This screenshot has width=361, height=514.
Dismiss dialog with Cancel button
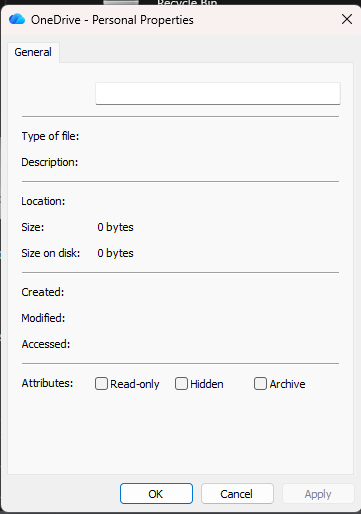pyautogui.click(x=237, y=494)
